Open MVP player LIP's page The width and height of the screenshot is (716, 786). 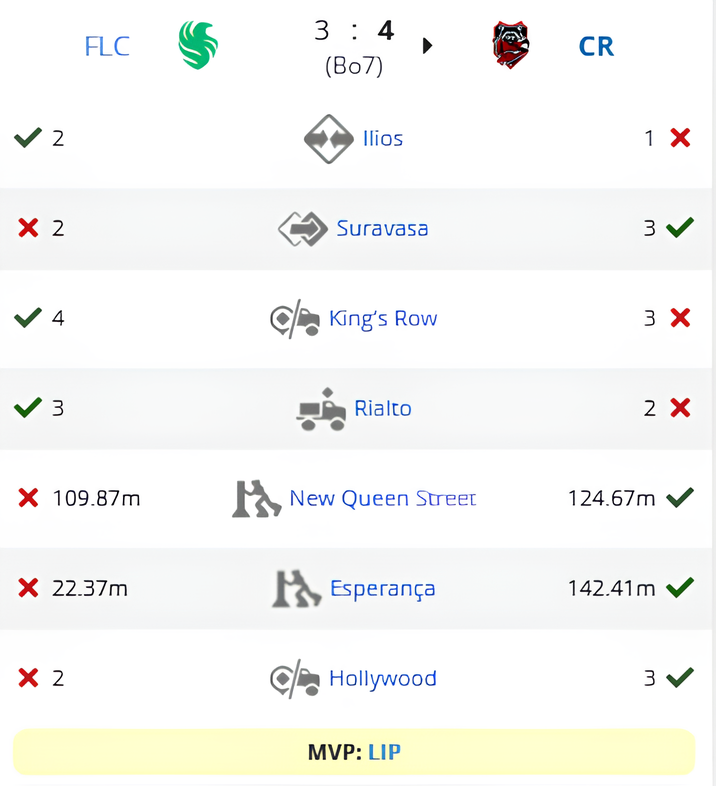[384, 752]
